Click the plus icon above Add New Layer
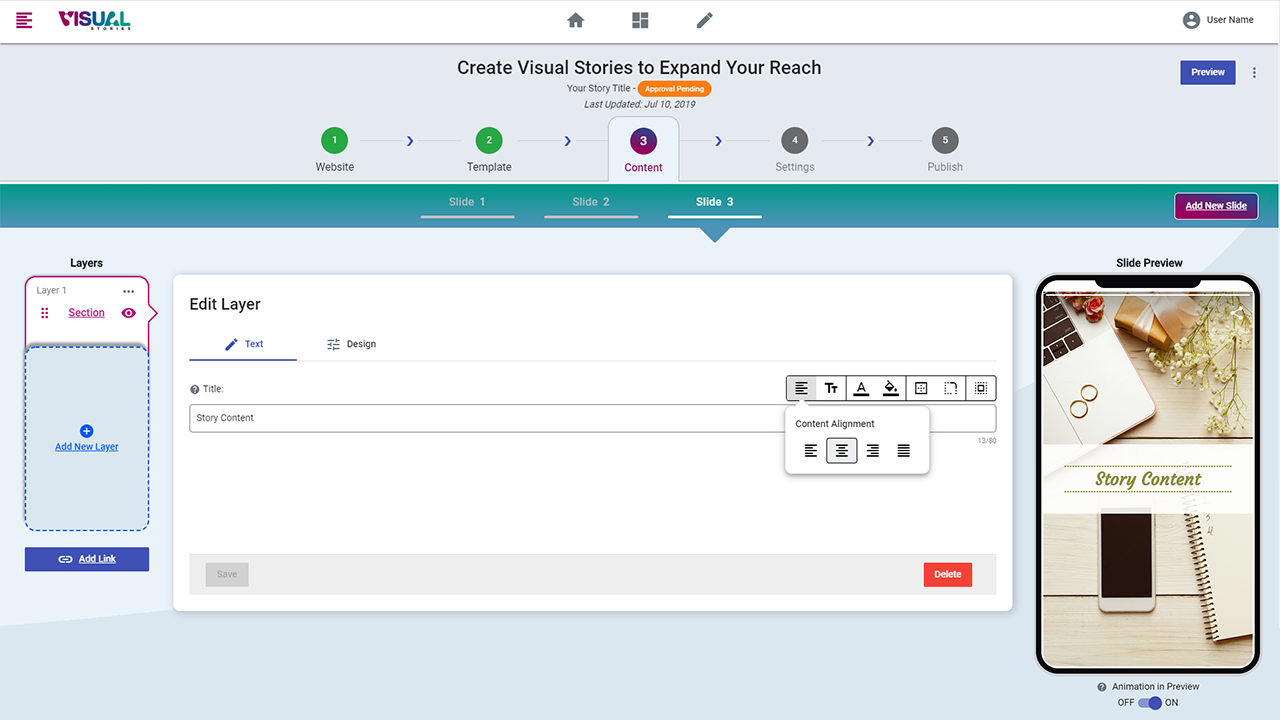The height and width of the screenshot is (720, 1280). tap(86, 431)
